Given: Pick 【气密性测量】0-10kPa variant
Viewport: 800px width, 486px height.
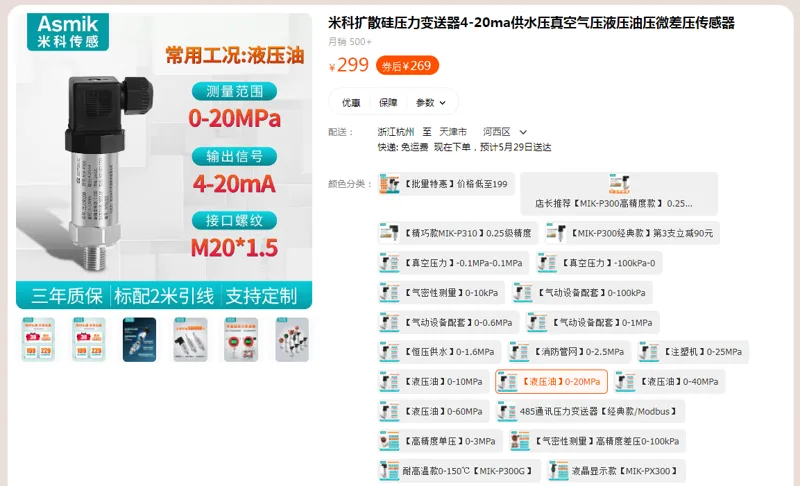Looking at the screenshot, I should click(x=441, y=293).
